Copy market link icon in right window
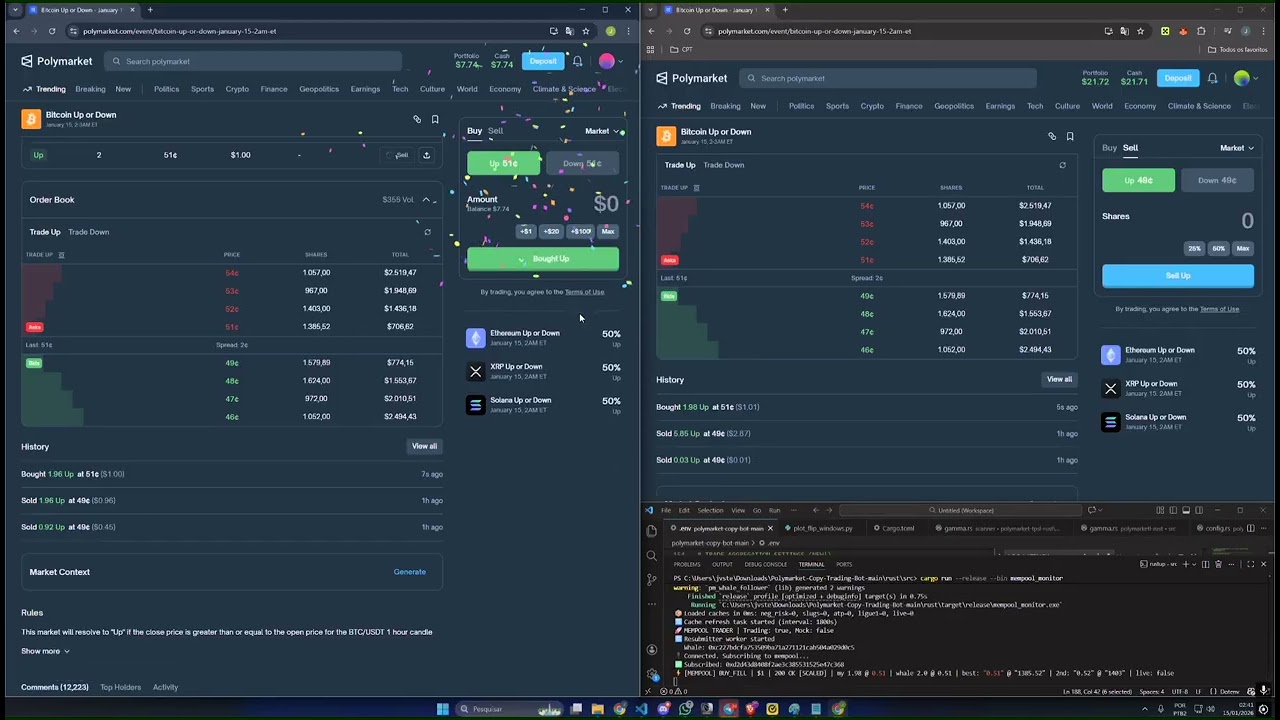Image resolution: width=1280 pixels, height=720 pixels. (x=1052, y=136)
